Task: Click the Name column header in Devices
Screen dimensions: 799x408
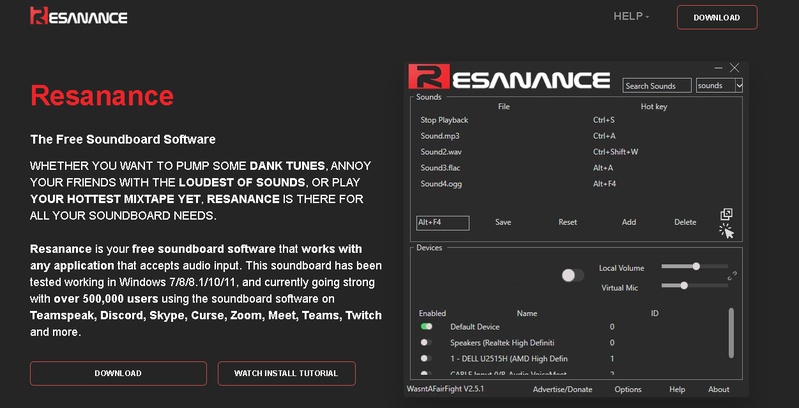Action: coord(527,313)
